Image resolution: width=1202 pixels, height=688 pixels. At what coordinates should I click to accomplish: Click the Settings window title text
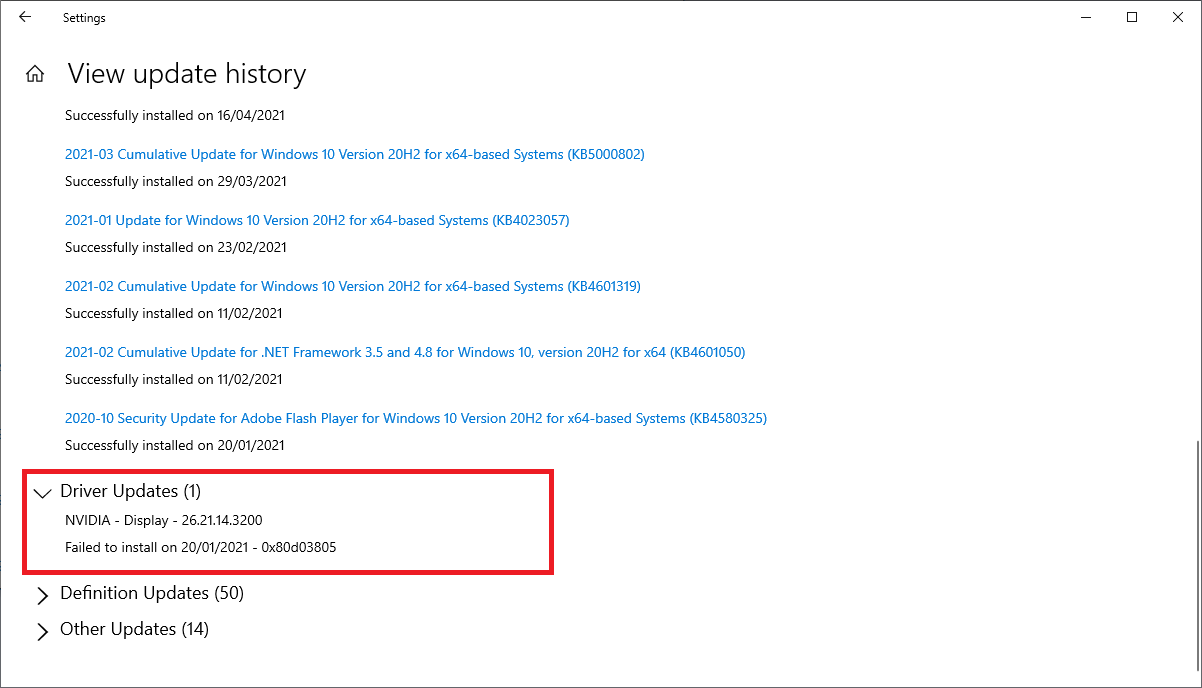[84, 18]
